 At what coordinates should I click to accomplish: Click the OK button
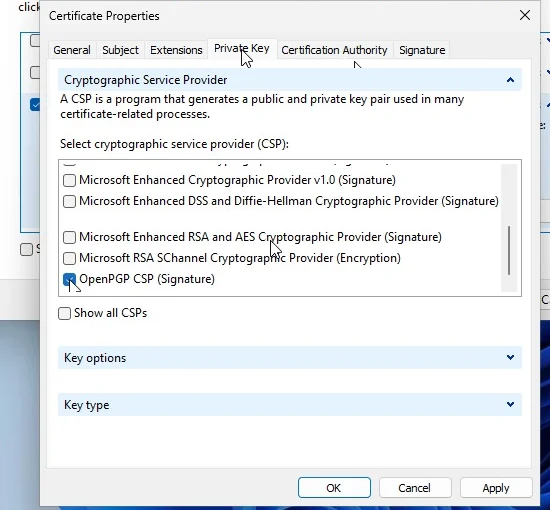pos(334,488)
